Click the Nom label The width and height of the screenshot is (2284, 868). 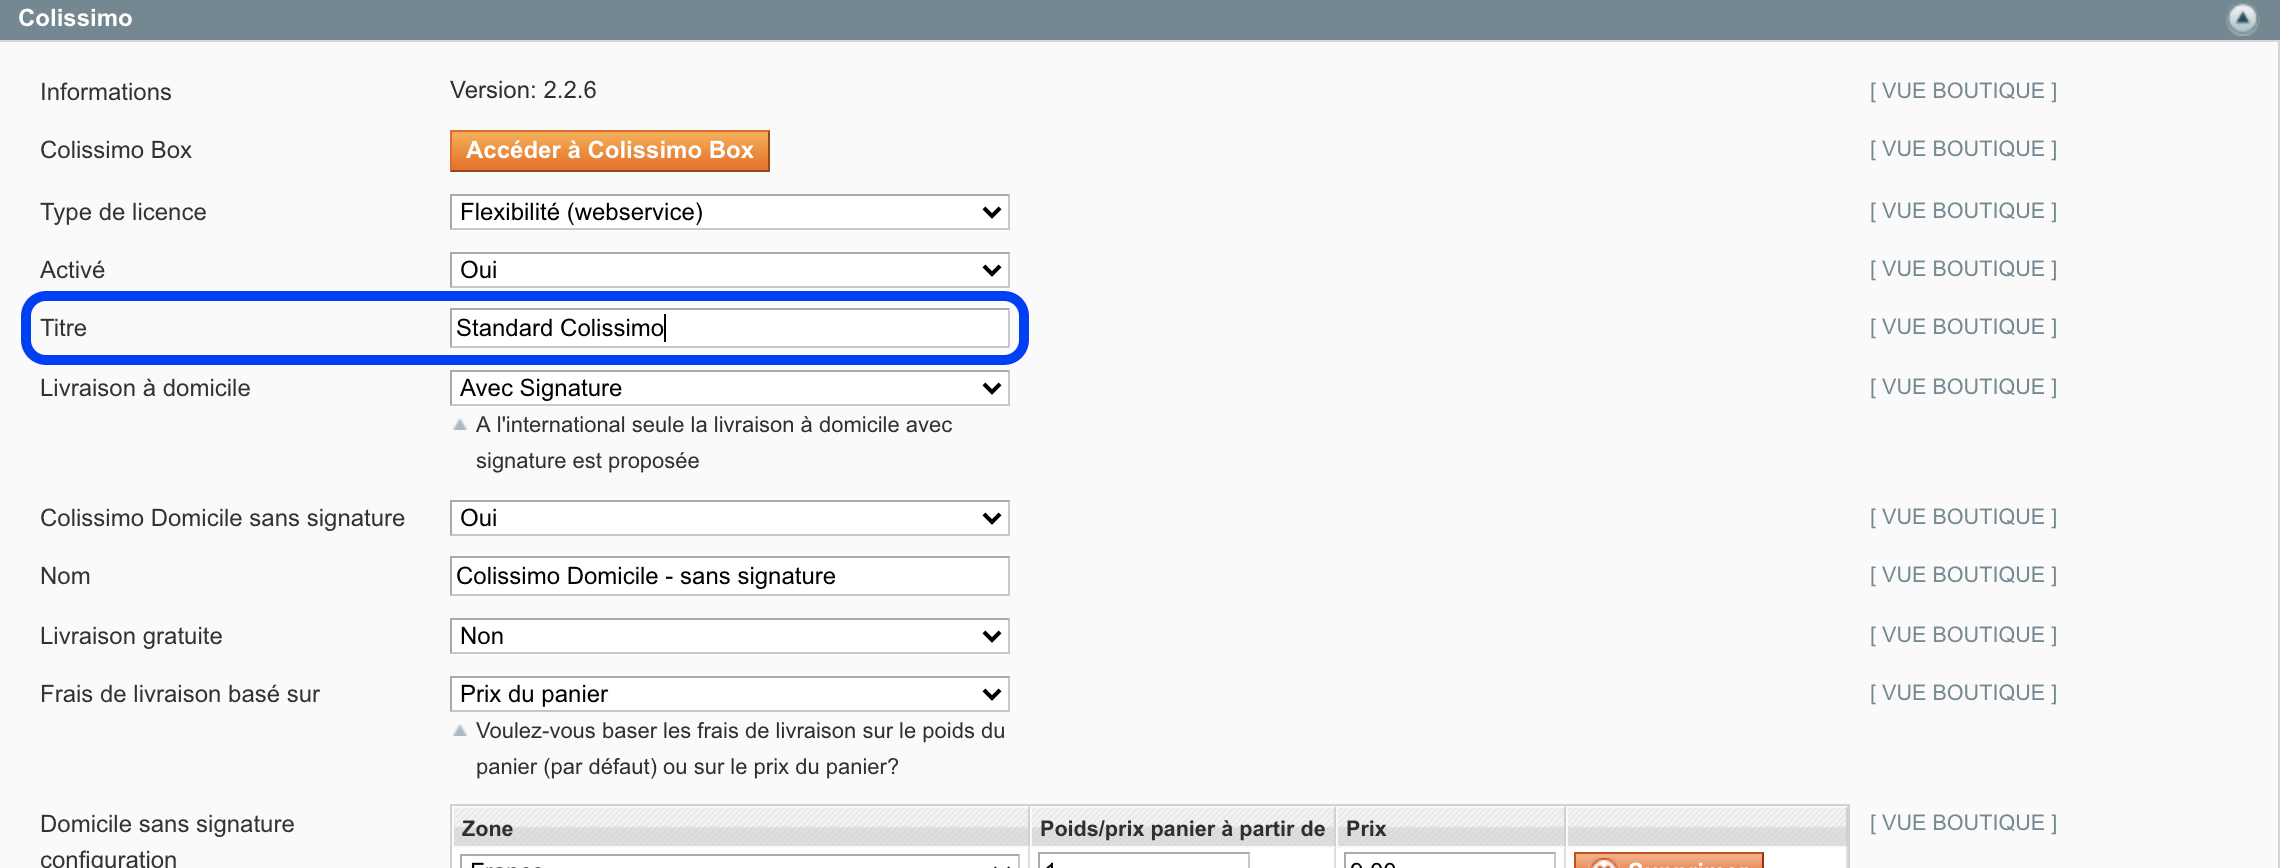click(x=65, y=576)
